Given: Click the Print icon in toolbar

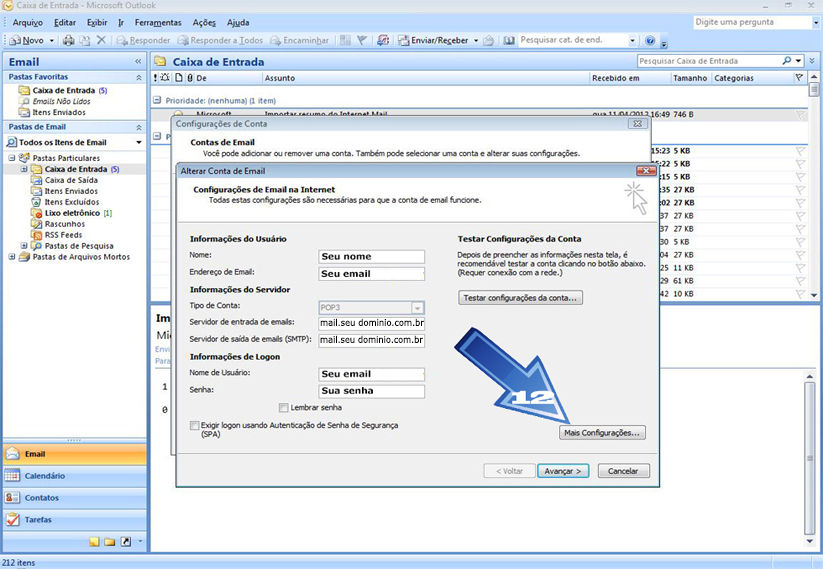Looking at the screenshot, I should (69, 40).
